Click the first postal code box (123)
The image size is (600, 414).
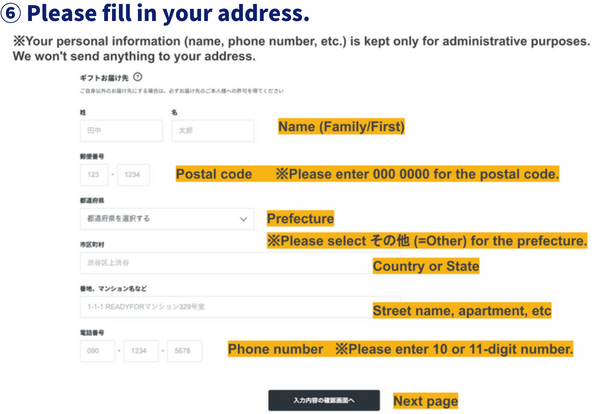[94, 175]
